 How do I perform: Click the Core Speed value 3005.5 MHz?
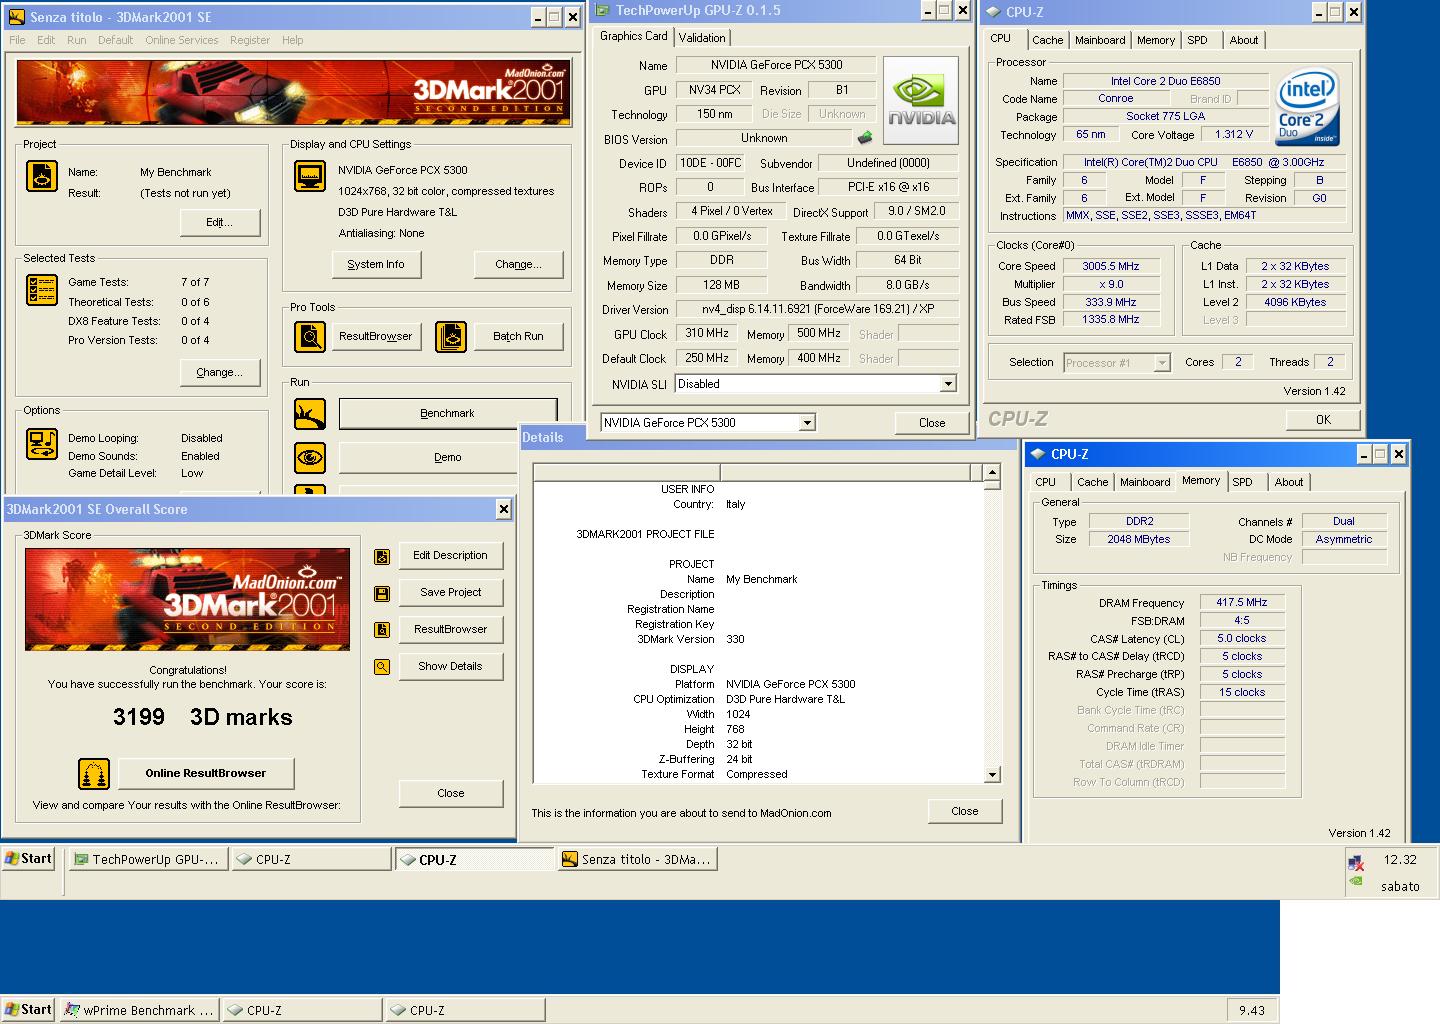coord(1110,266)
